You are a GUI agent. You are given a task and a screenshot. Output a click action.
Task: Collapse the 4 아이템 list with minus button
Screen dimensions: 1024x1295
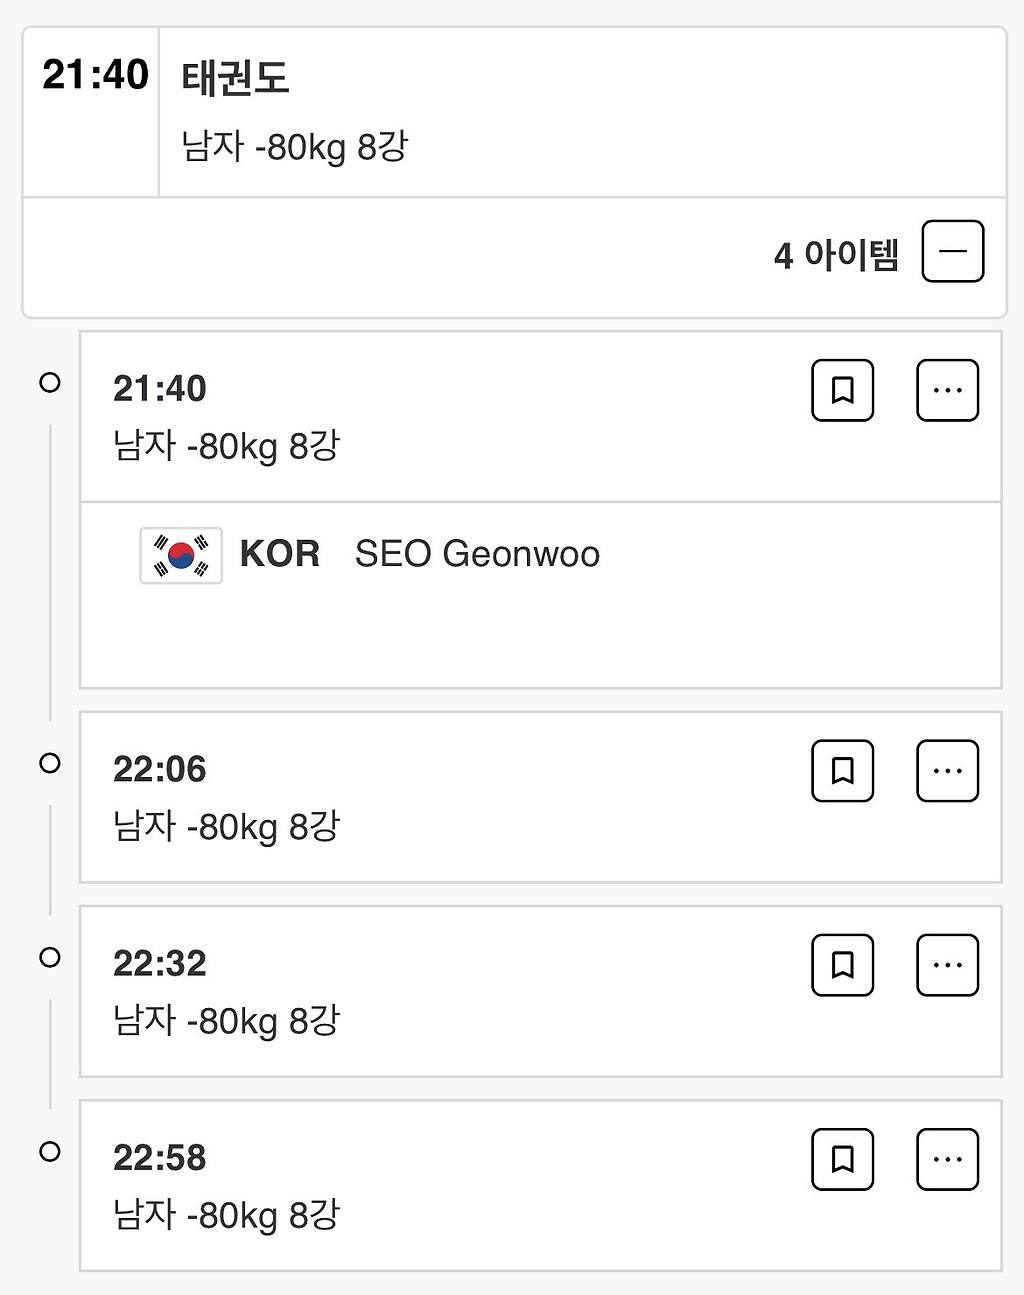pos(953,251)
